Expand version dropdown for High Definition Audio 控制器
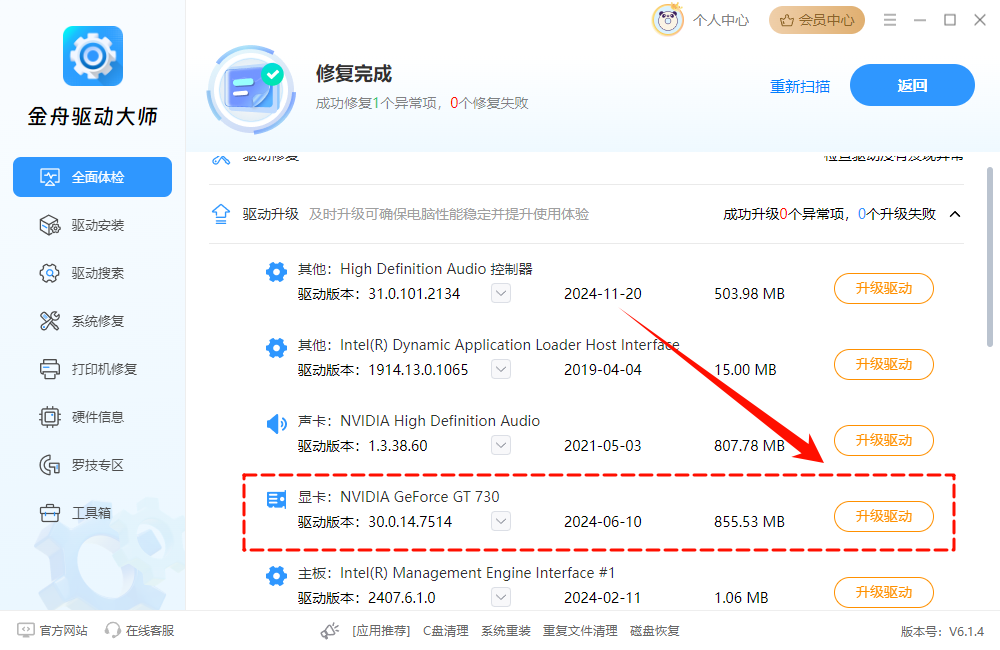The image size is (1000, 650). coord(500,293)
